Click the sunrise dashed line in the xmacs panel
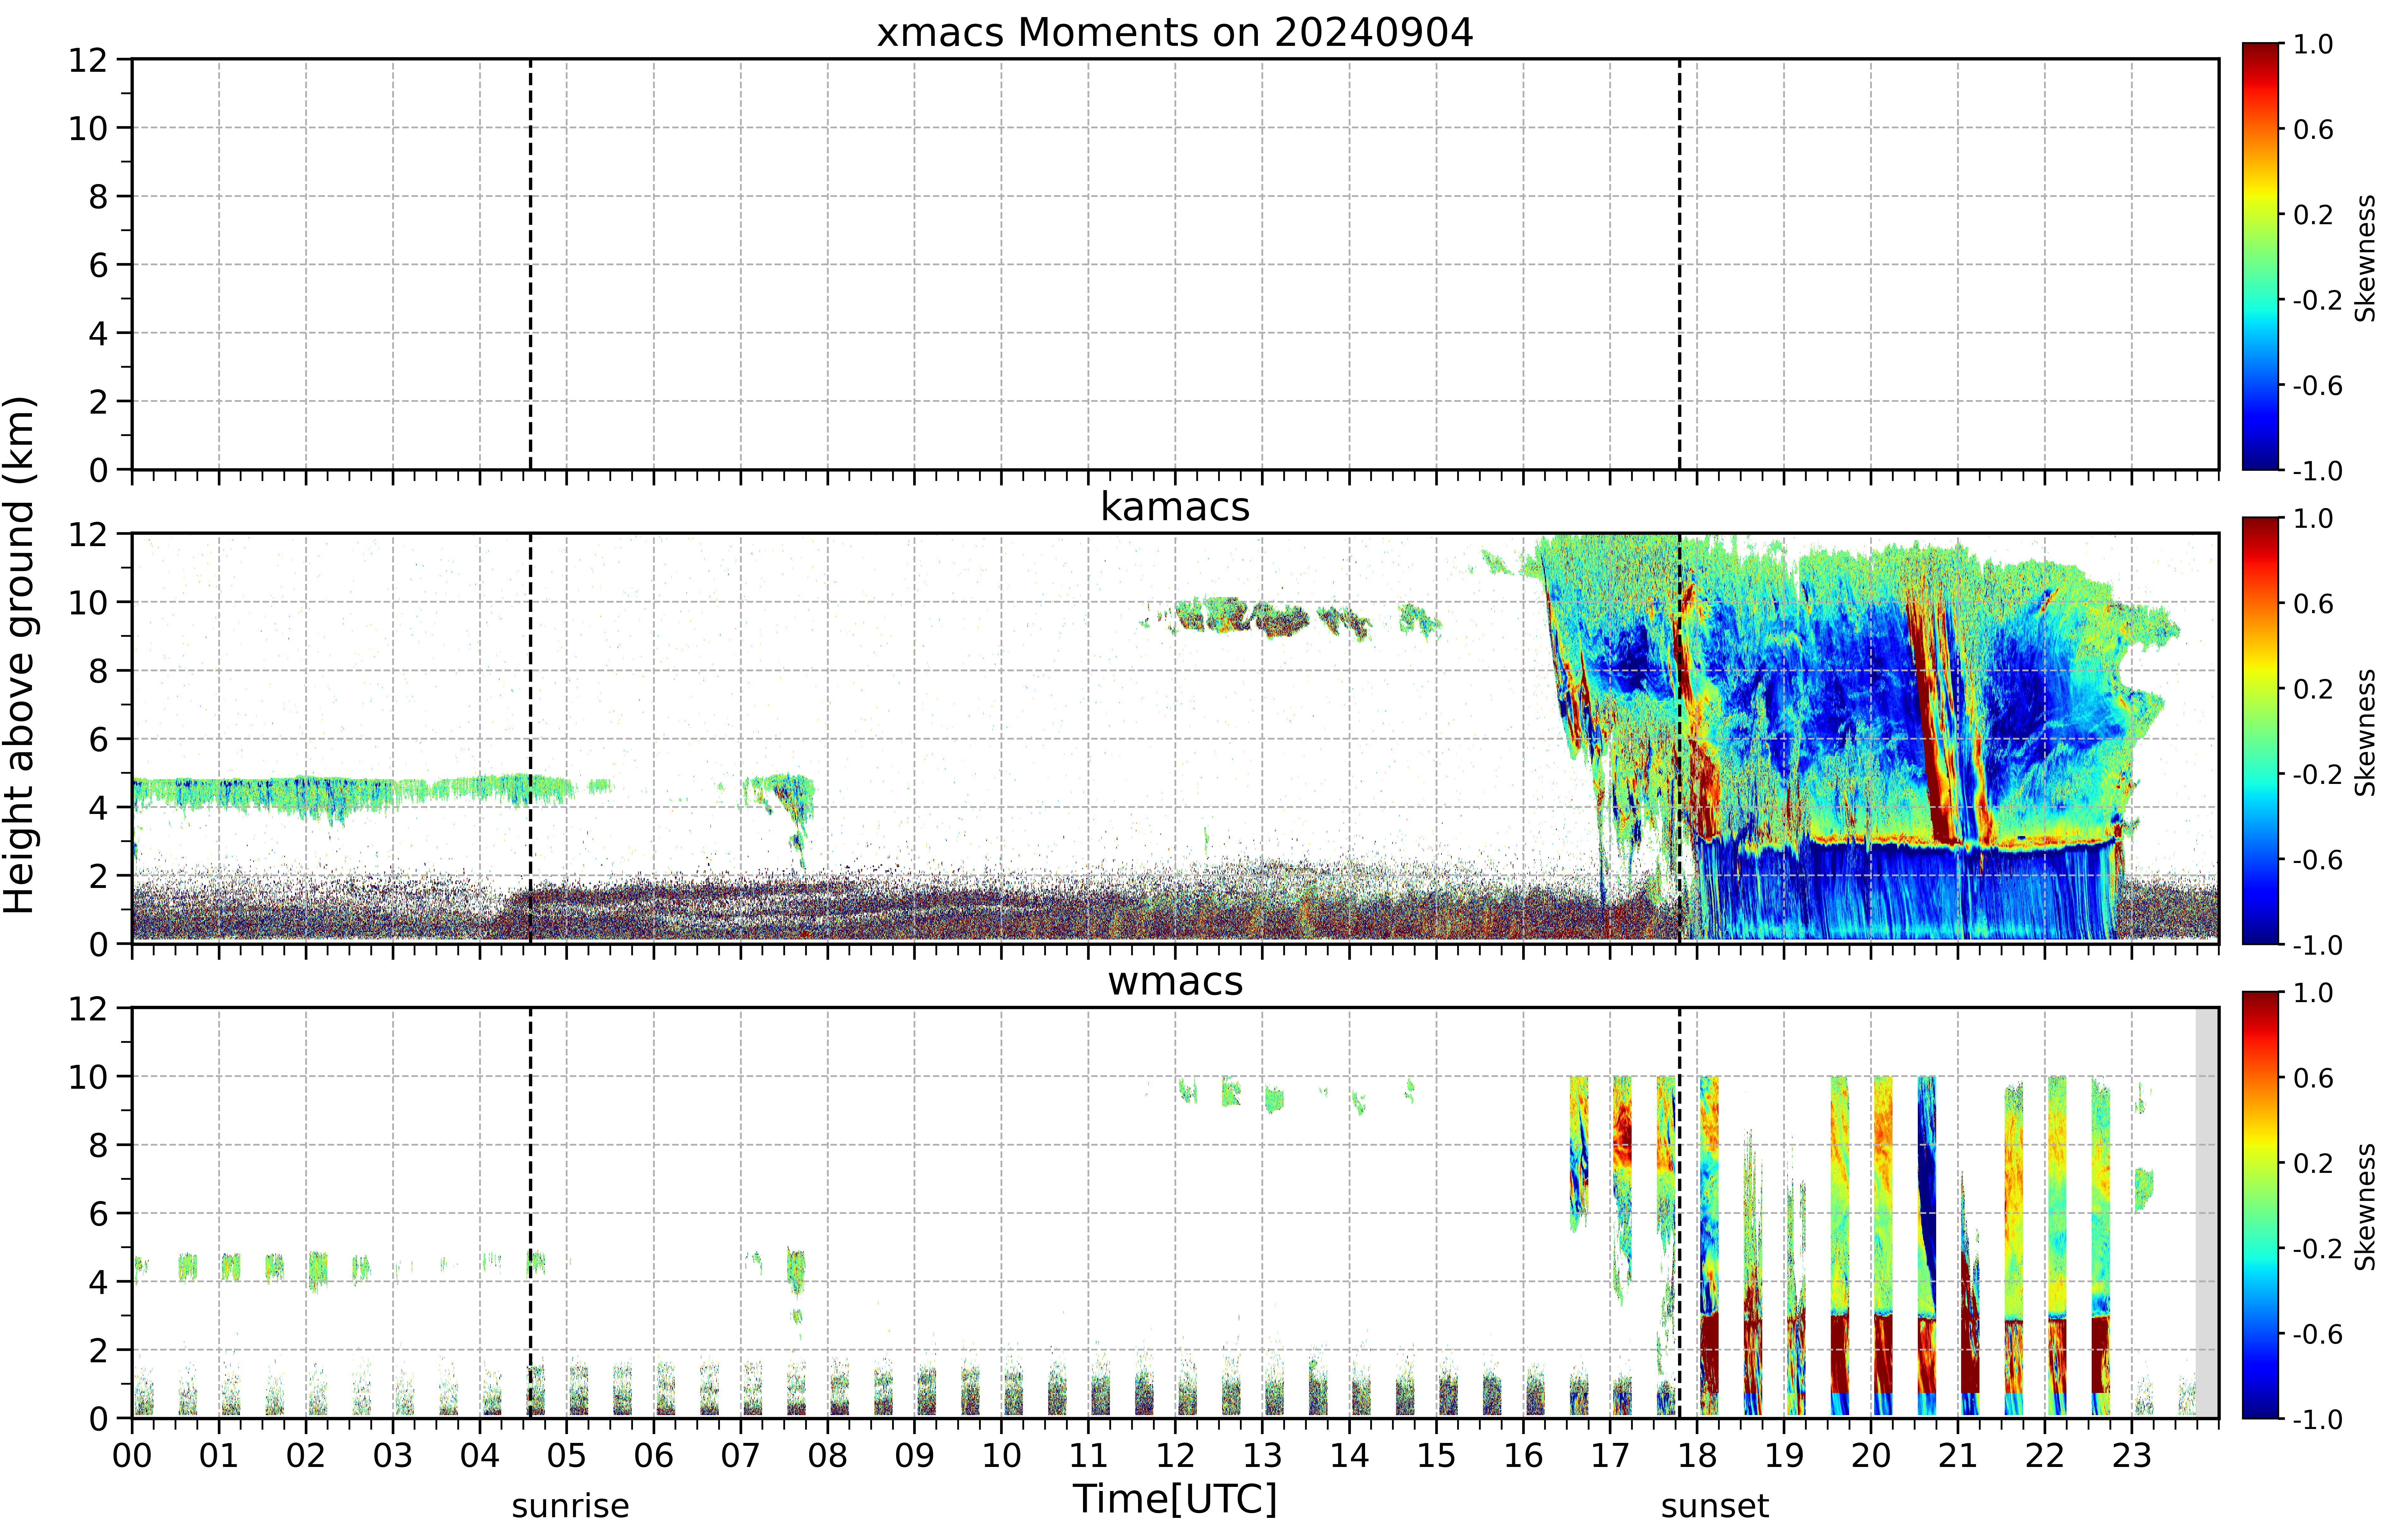 coord(530,264)
